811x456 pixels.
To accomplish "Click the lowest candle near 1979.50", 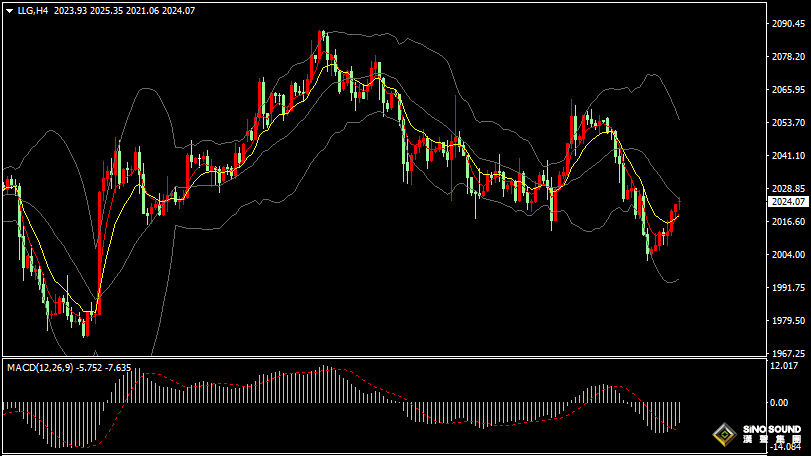I will (86, 328).
